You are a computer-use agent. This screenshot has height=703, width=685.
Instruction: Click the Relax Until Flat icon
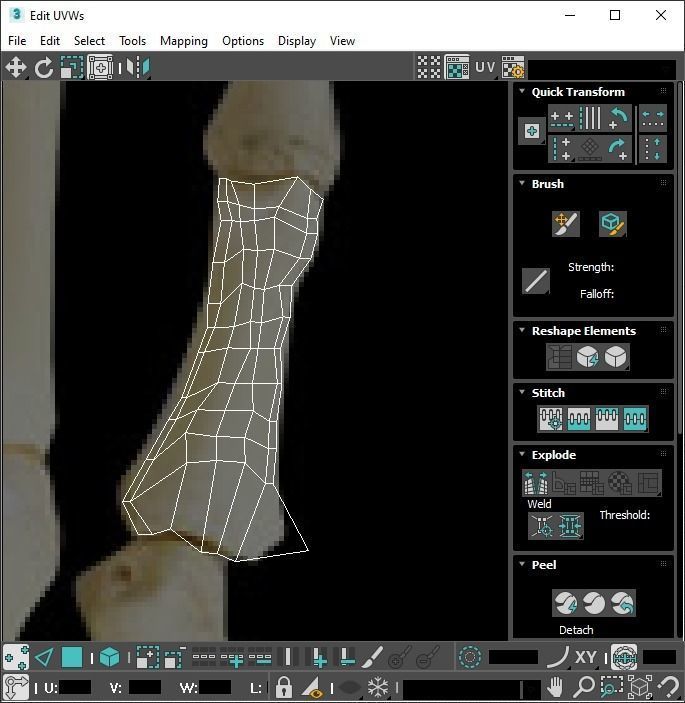click(x=587, y=357)
